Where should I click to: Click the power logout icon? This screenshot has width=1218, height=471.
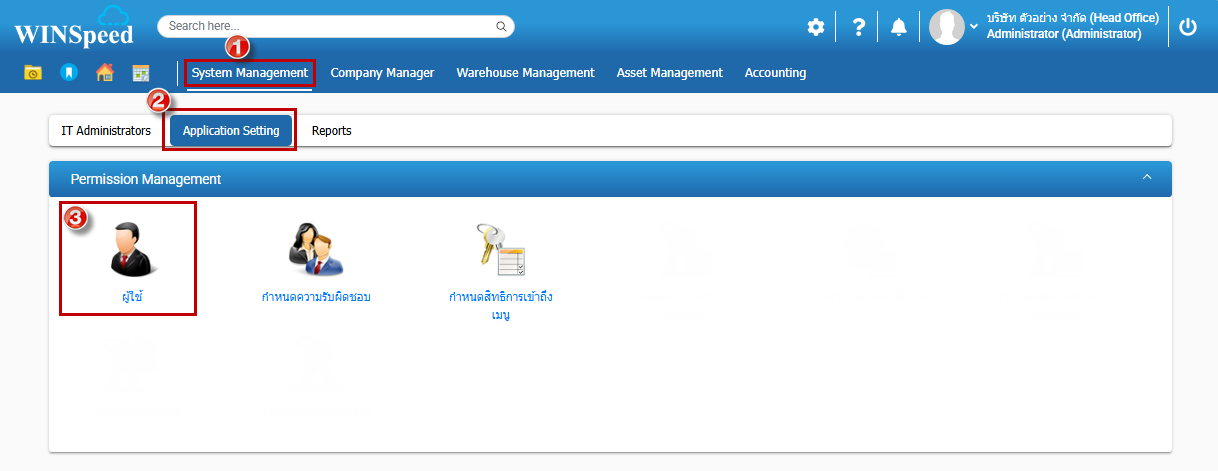coord(1188,27)
